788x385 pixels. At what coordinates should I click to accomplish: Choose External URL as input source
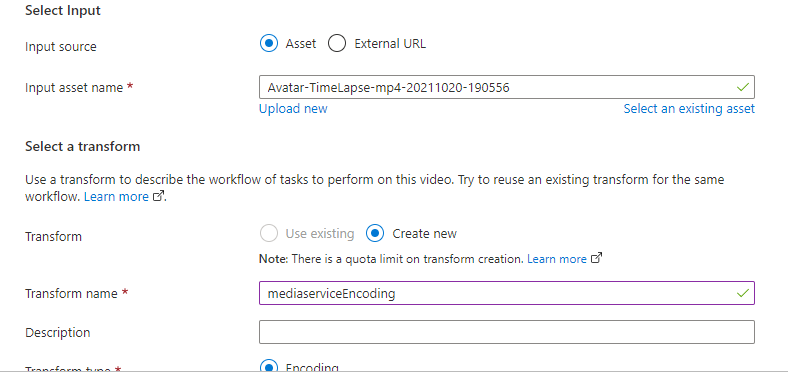coord(337,44)
